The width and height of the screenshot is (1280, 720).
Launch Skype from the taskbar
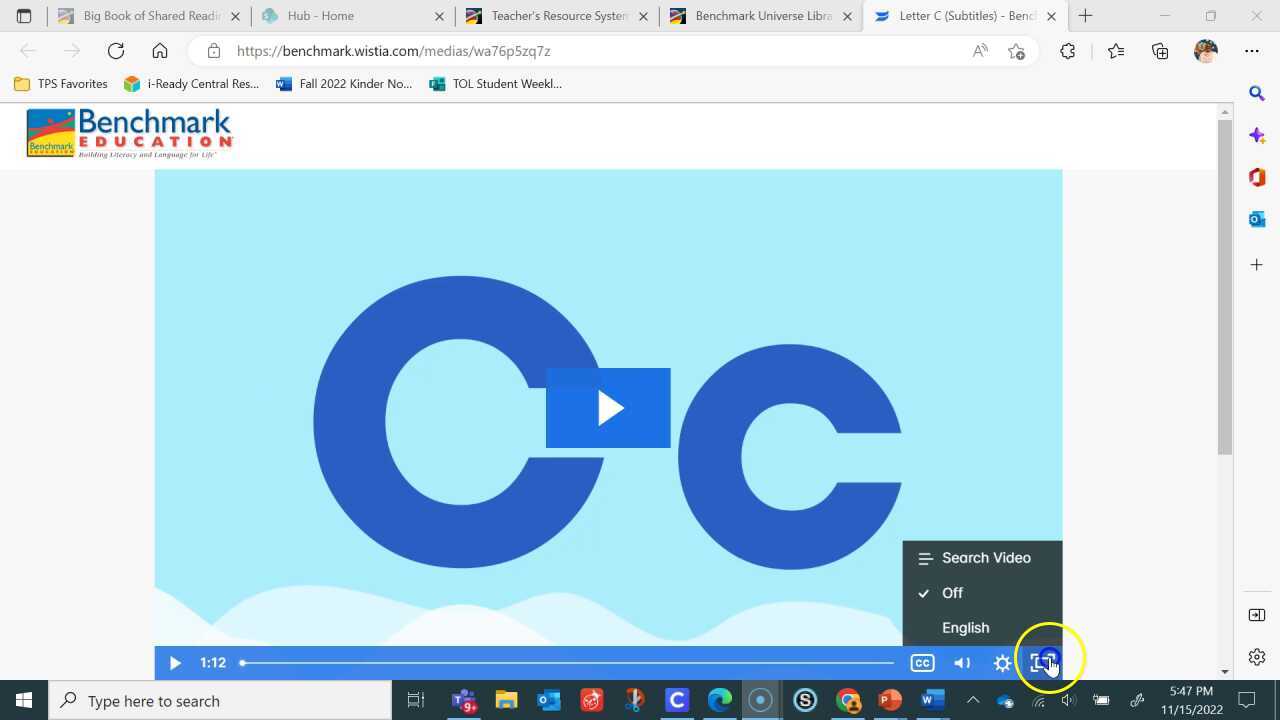tap(805, 700)
